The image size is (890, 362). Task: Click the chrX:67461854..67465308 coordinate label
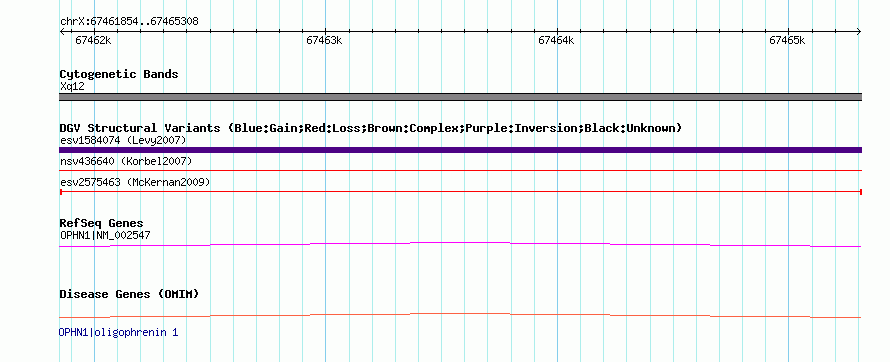(x=129, y=22)
